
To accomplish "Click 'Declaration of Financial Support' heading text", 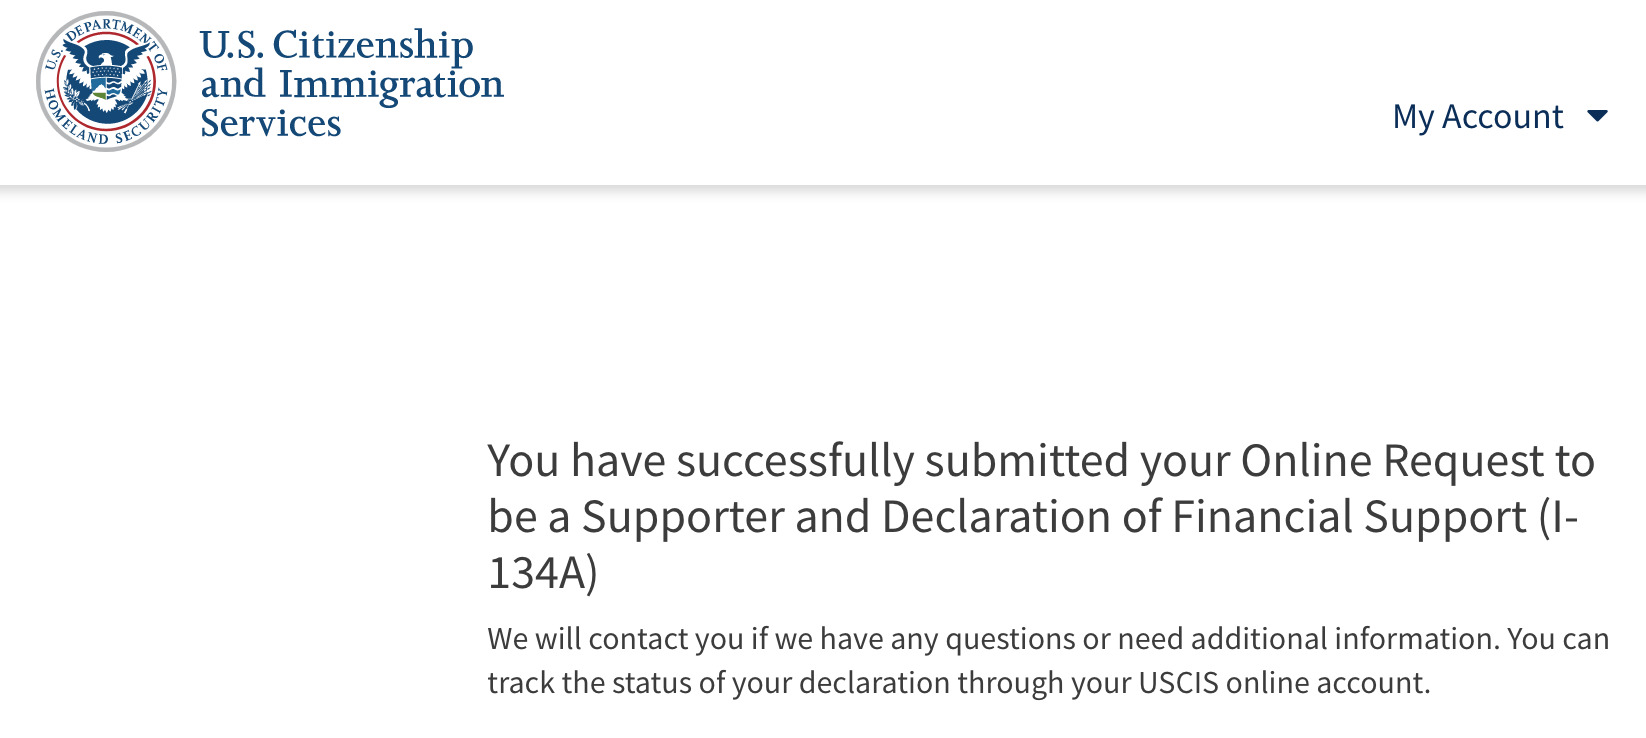I will 1204,517.
